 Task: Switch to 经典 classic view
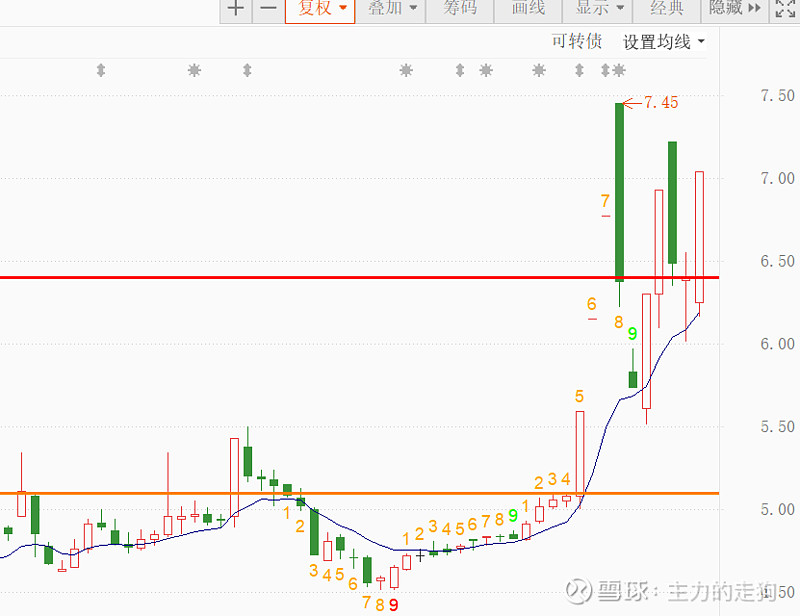667,9
